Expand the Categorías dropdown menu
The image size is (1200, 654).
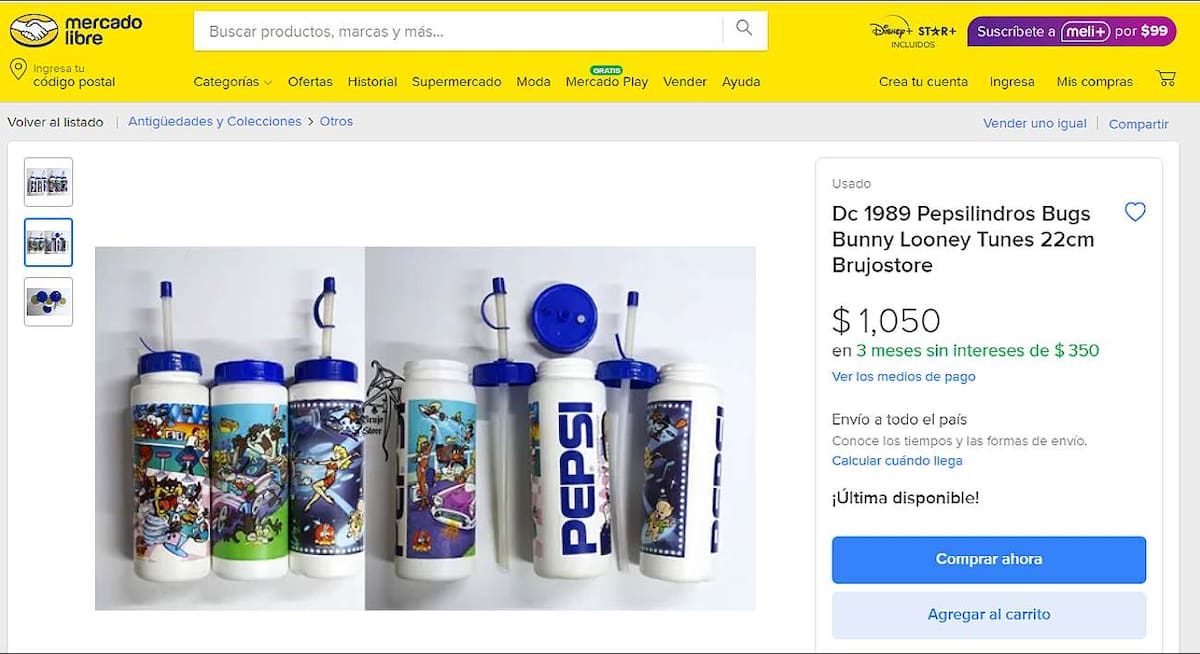click(232, 82)
